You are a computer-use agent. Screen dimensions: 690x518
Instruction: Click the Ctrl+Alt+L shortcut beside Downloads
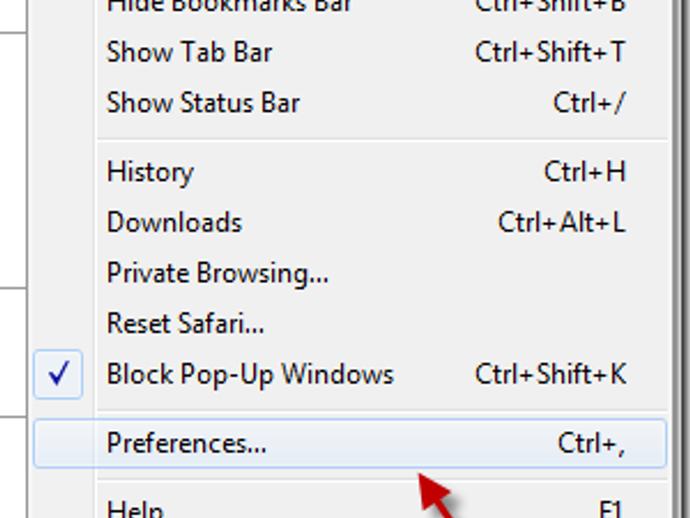[561, 222]
